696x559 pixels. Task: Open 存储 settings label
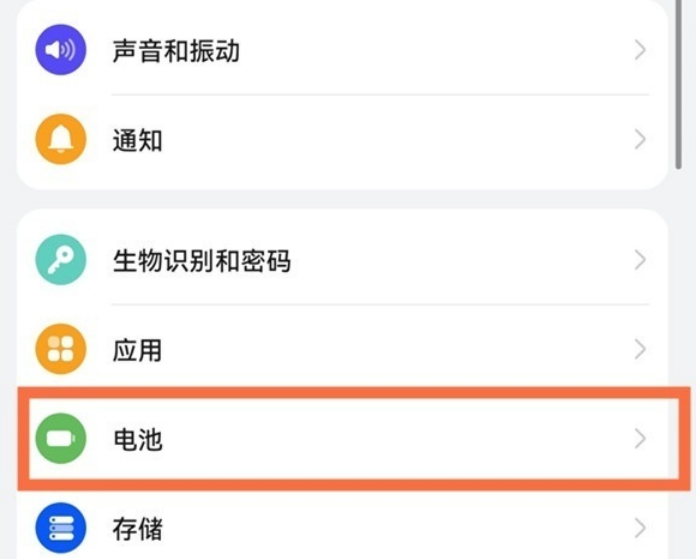(x=138, y=529)
